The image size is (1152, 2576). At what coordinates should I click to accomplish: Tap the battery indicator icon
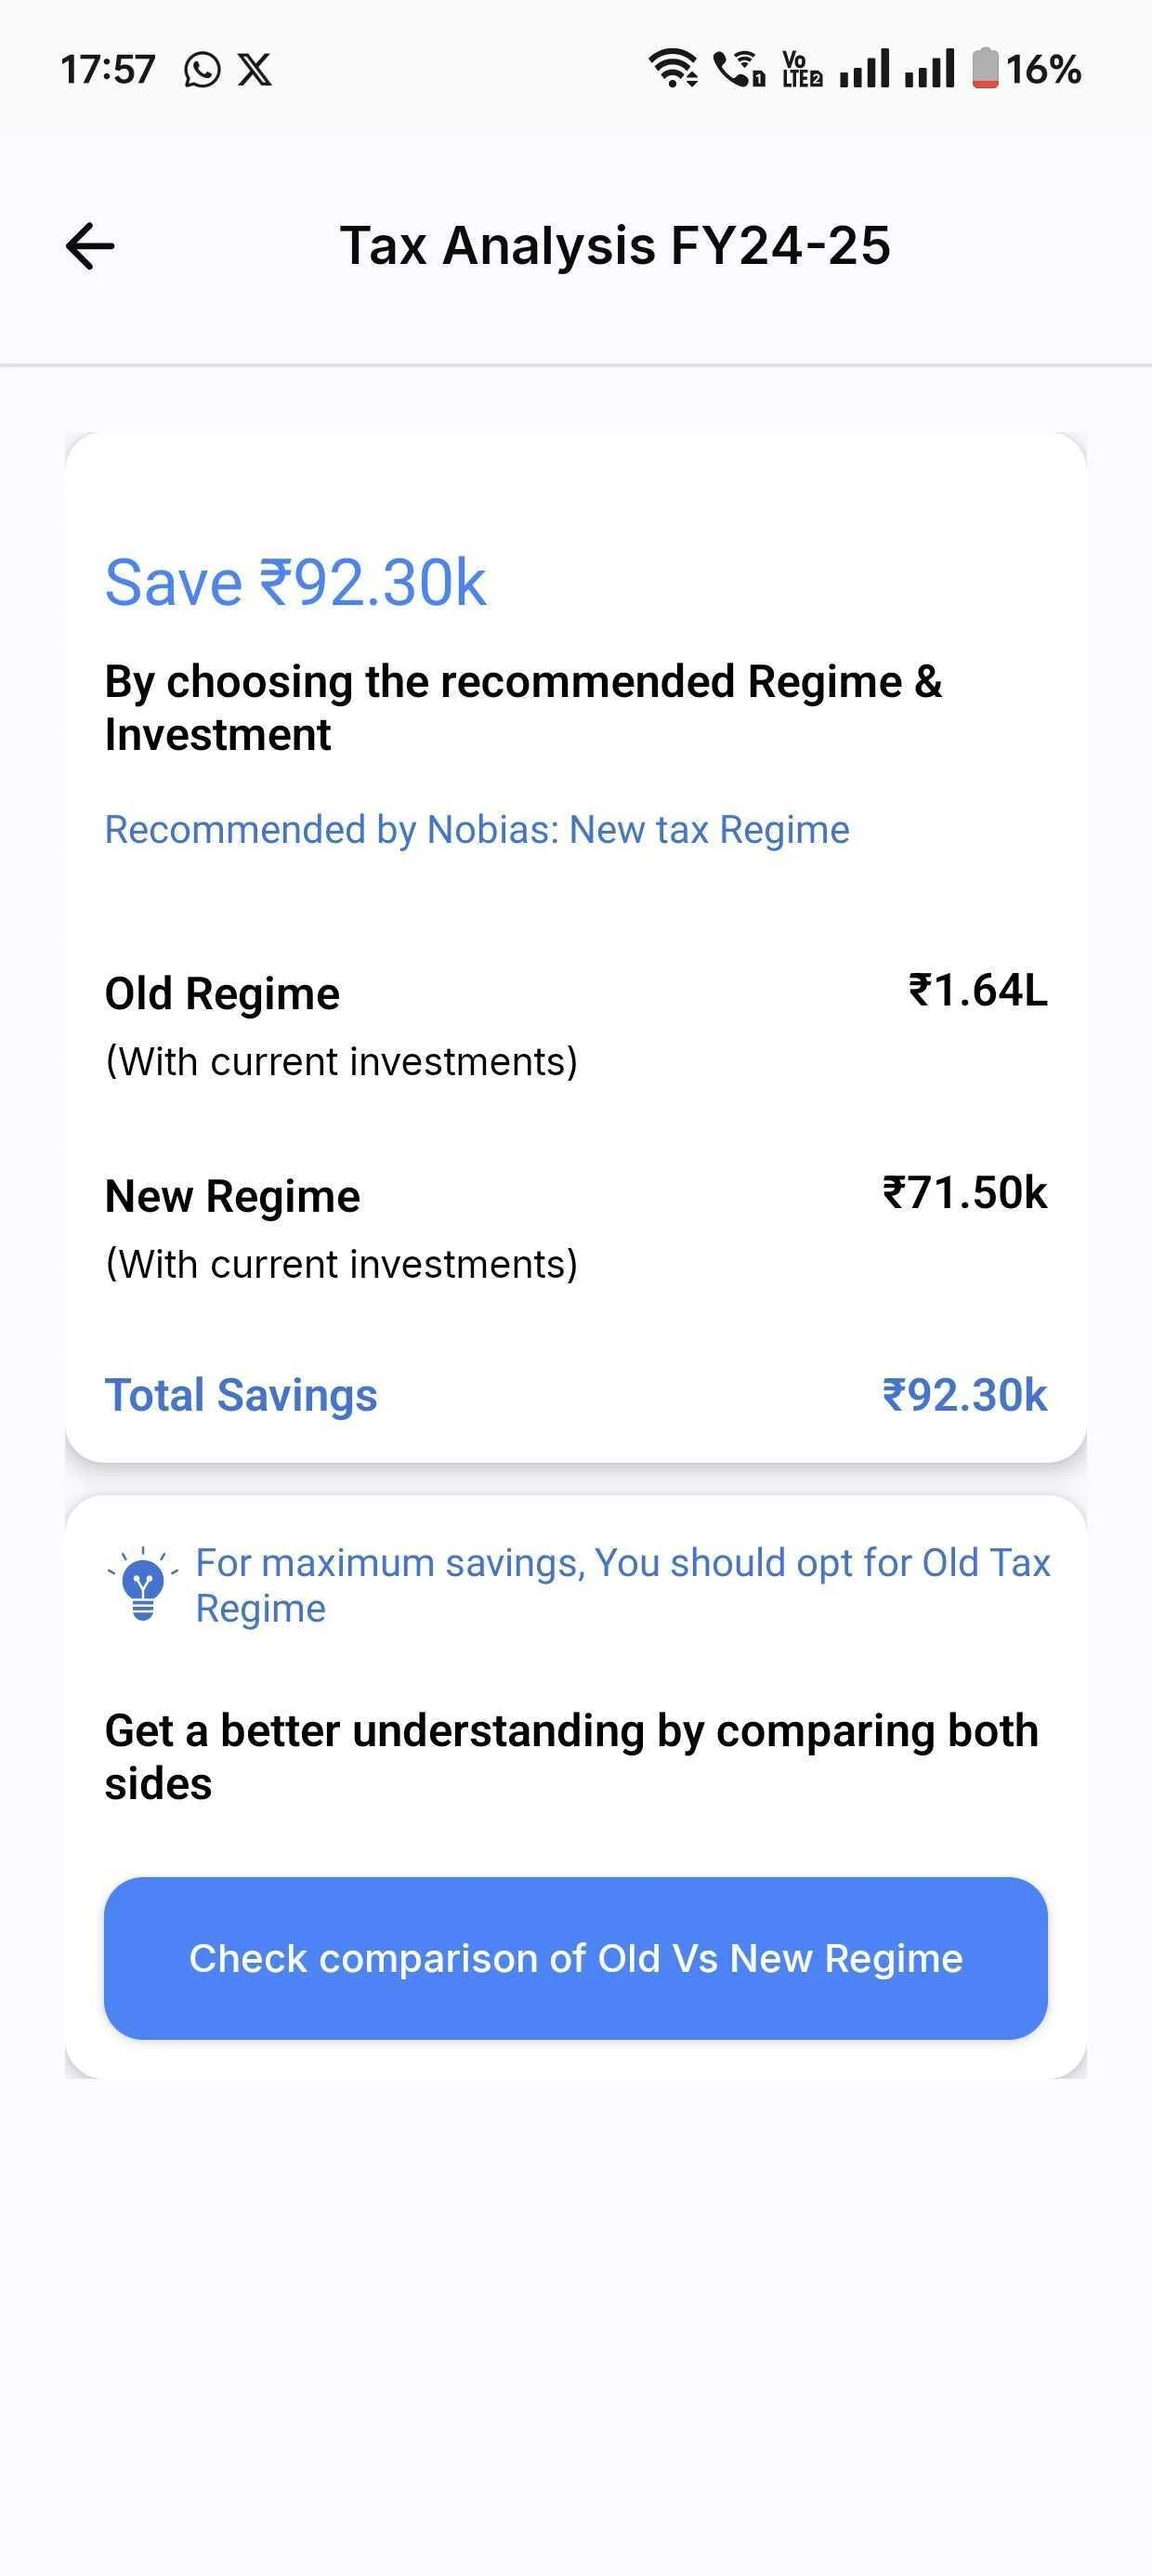tap(986, 68)
